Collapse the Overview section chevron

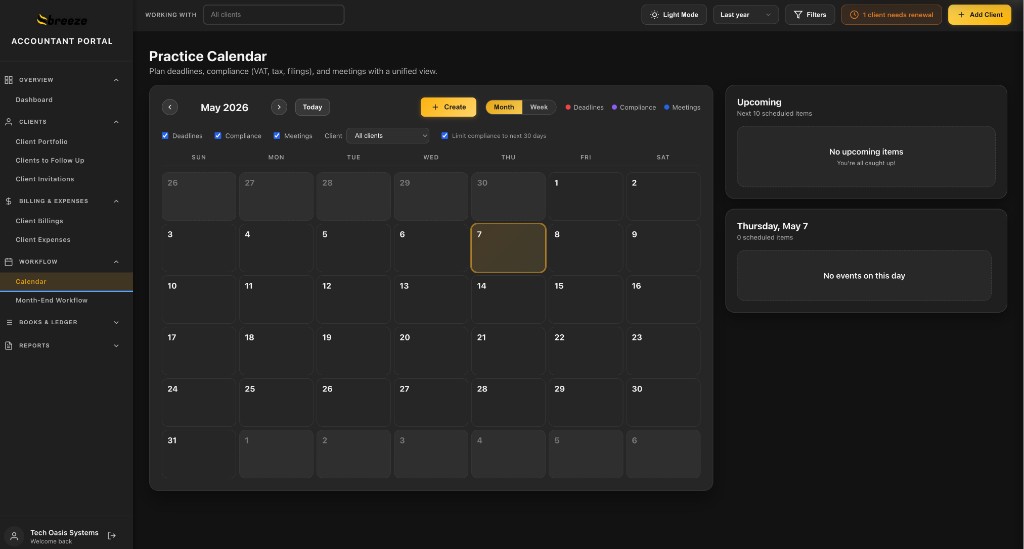coord(116,80)
